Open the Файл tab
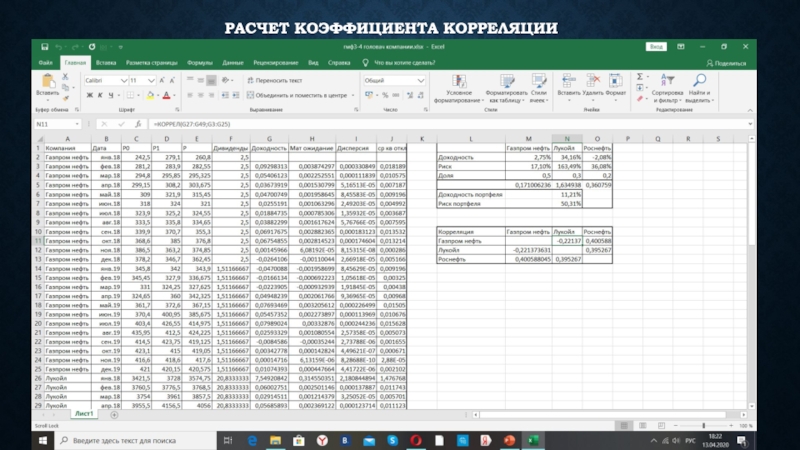This screenshot has height=450, width=800. (45, 63)
